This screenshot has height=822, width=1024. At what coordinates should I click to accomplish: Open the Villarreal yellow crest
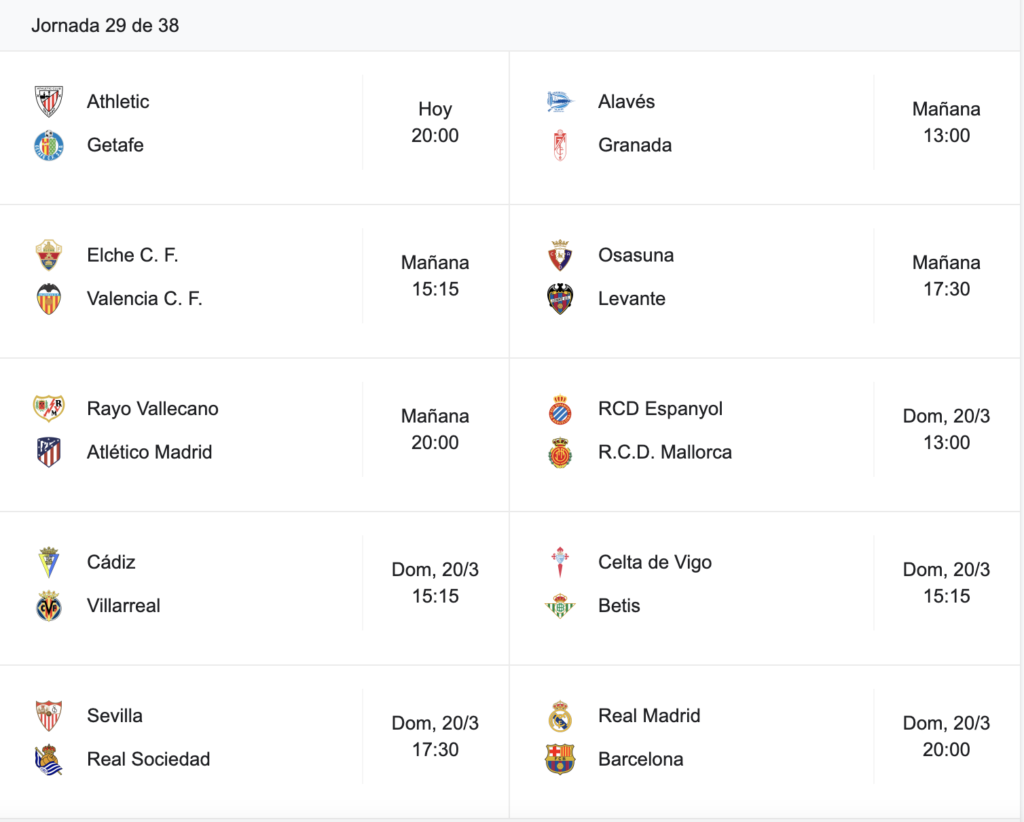tap(48, 605)
